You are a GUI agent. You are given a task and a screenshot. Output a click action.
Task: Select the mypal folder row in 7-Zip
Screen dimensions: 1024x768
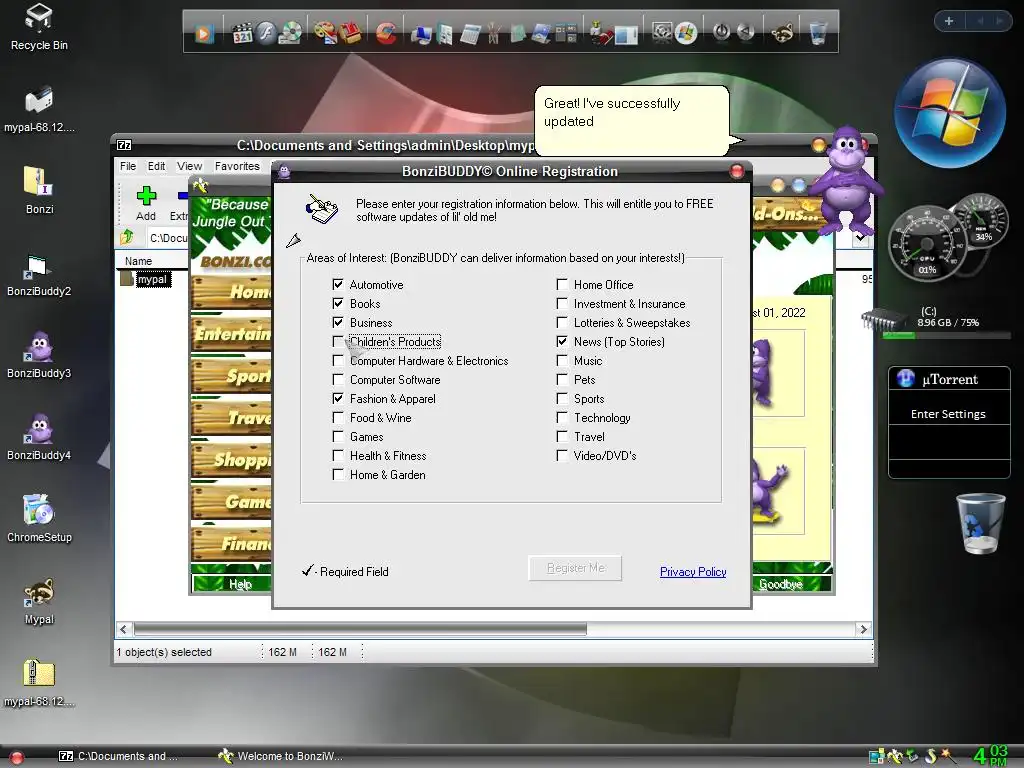(x=146, y=280)
